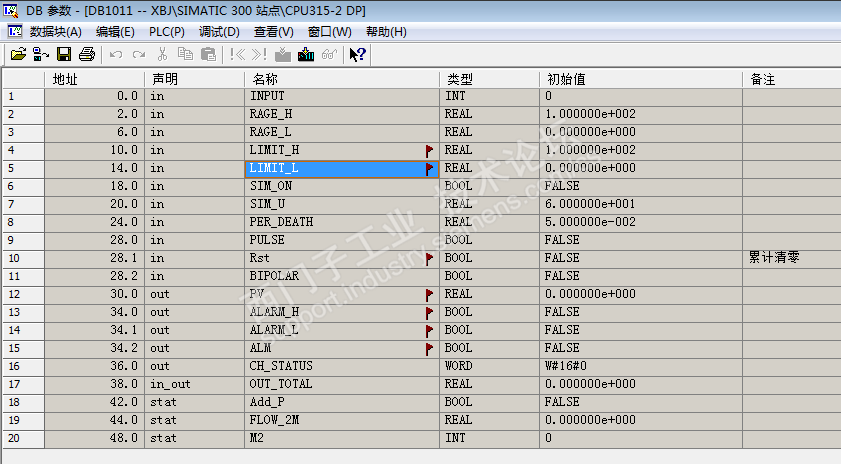Select the BIPOLAR name cell

(342, 276)
